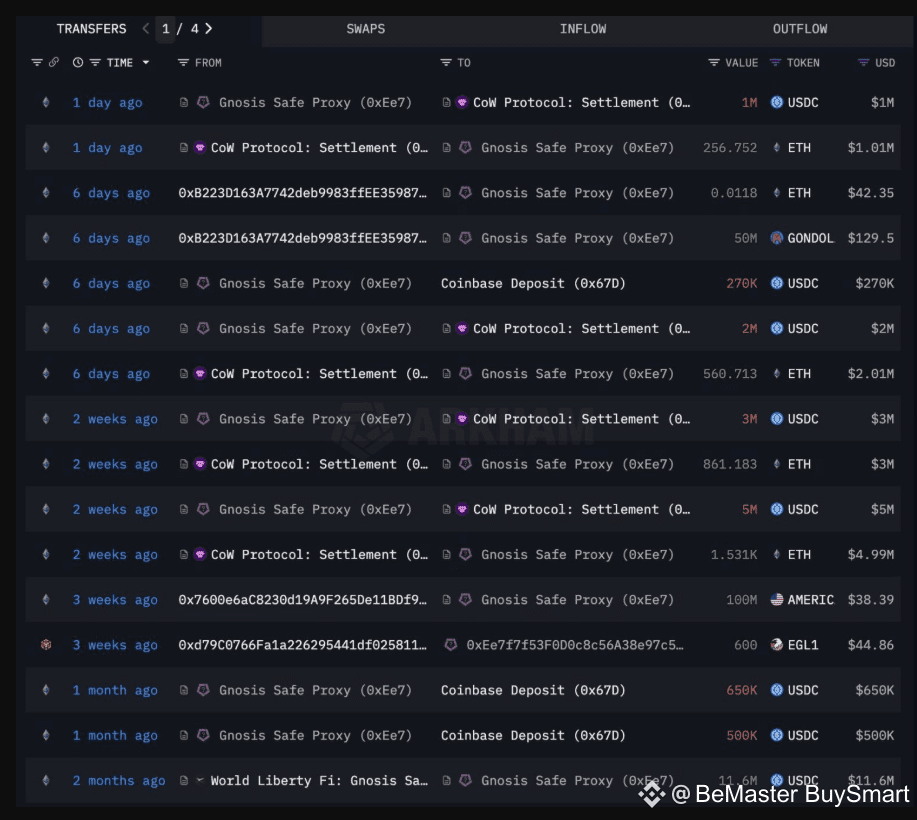The height and width of the screenshot is (820, 917).
Task: Open TIME sort dropdown arrow
Action: click(x=146, y=63)
